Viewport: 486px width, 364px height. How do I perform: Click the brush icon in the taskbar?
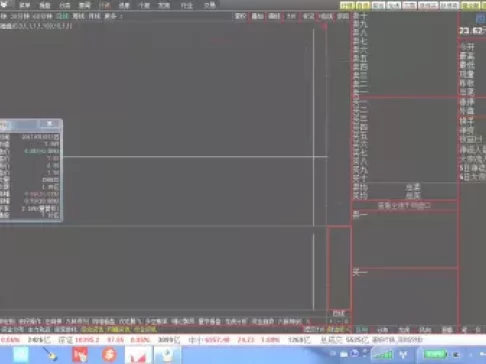(x=50, y=355)
